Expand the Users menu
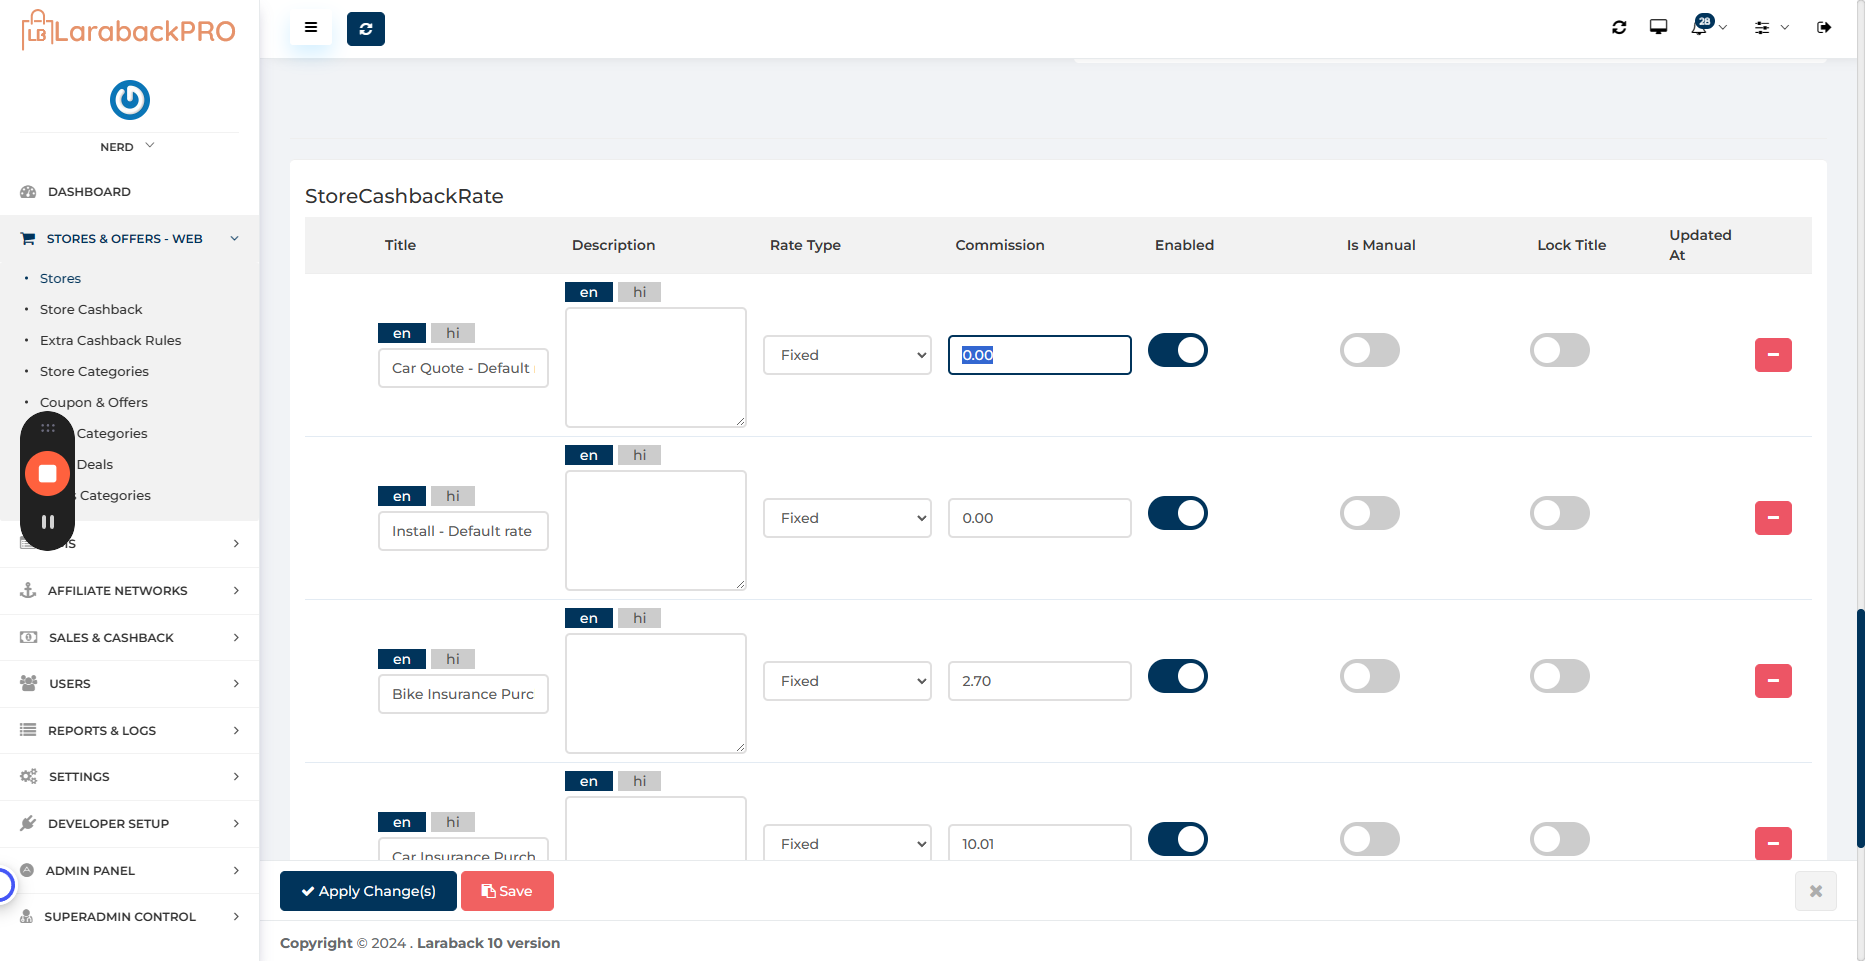This screenshot has width=1865, height=961. pos(130,684)
